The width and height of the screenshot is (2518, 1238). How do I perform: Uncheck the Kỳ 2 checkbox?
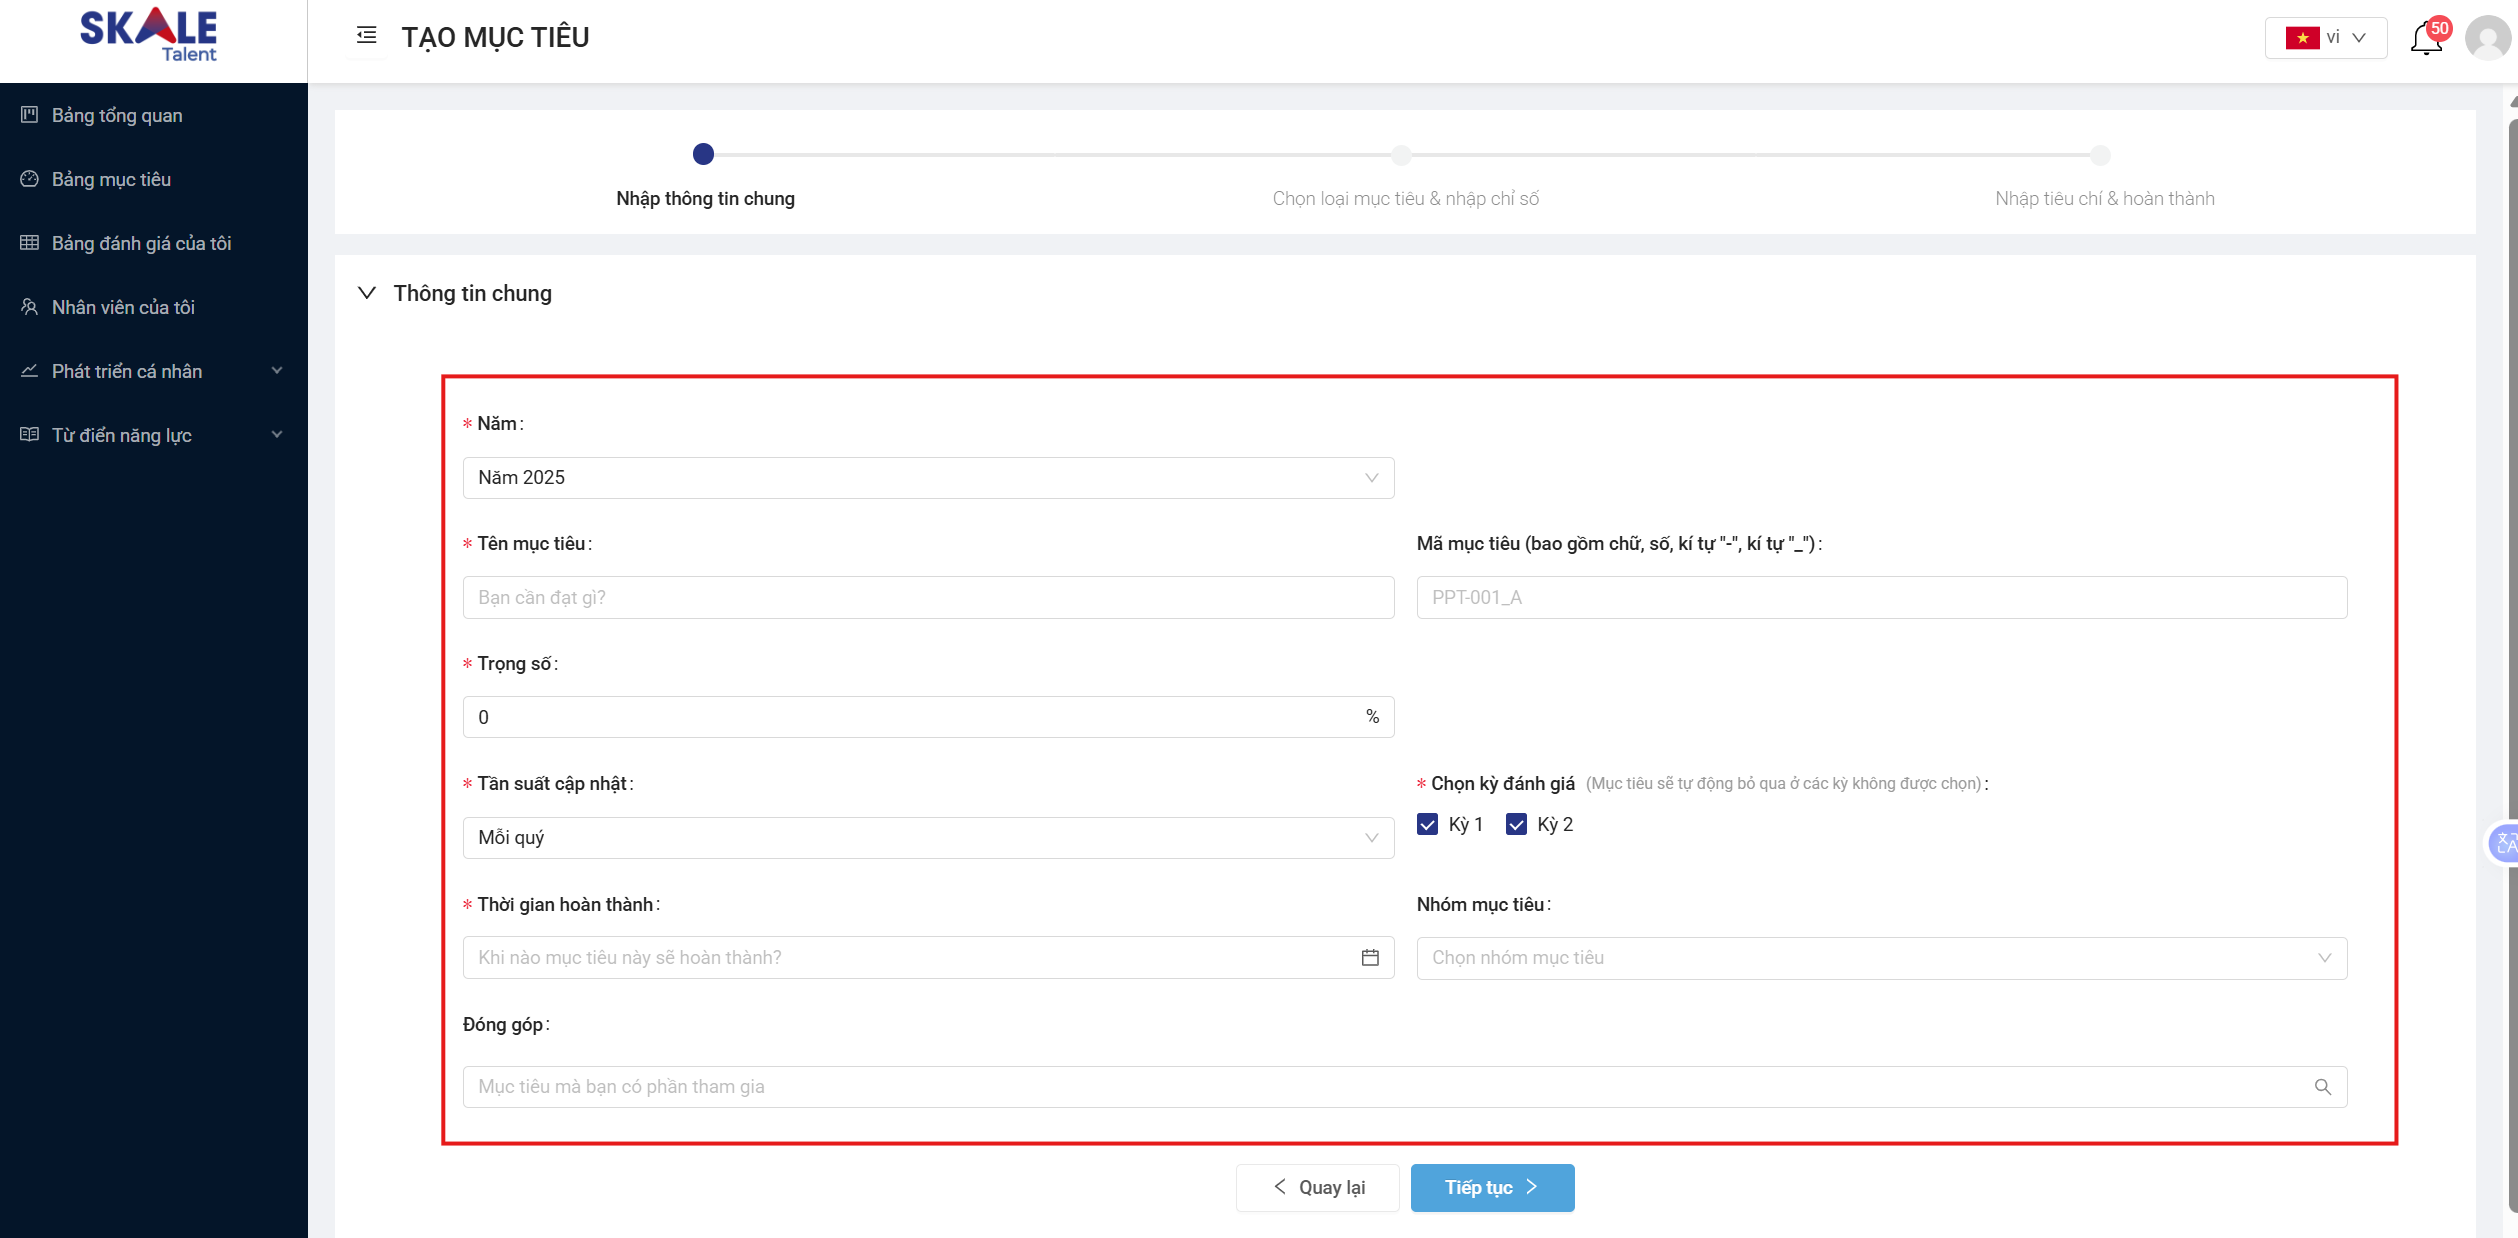tap(1516, 824)
